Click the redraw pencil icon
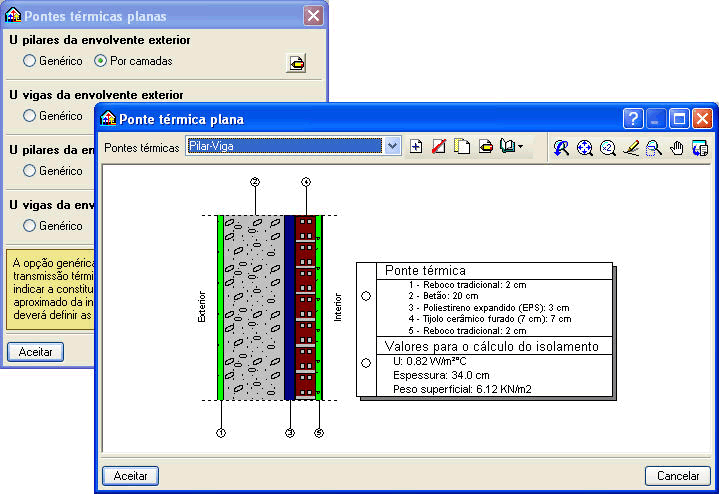Image resolution: width=719 pixels, height=494 pixels. point(631,148)
